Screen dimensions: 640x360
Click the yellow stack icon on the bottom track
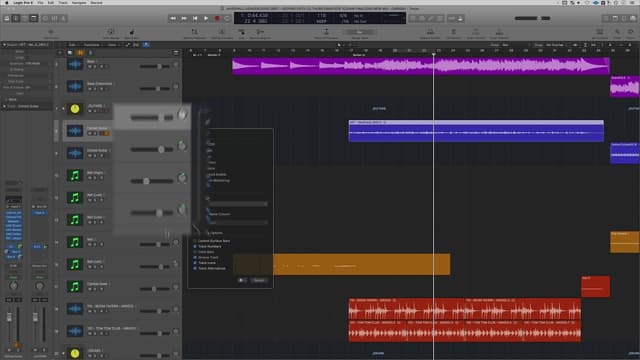pyautogui.click(x=75, y=353)
